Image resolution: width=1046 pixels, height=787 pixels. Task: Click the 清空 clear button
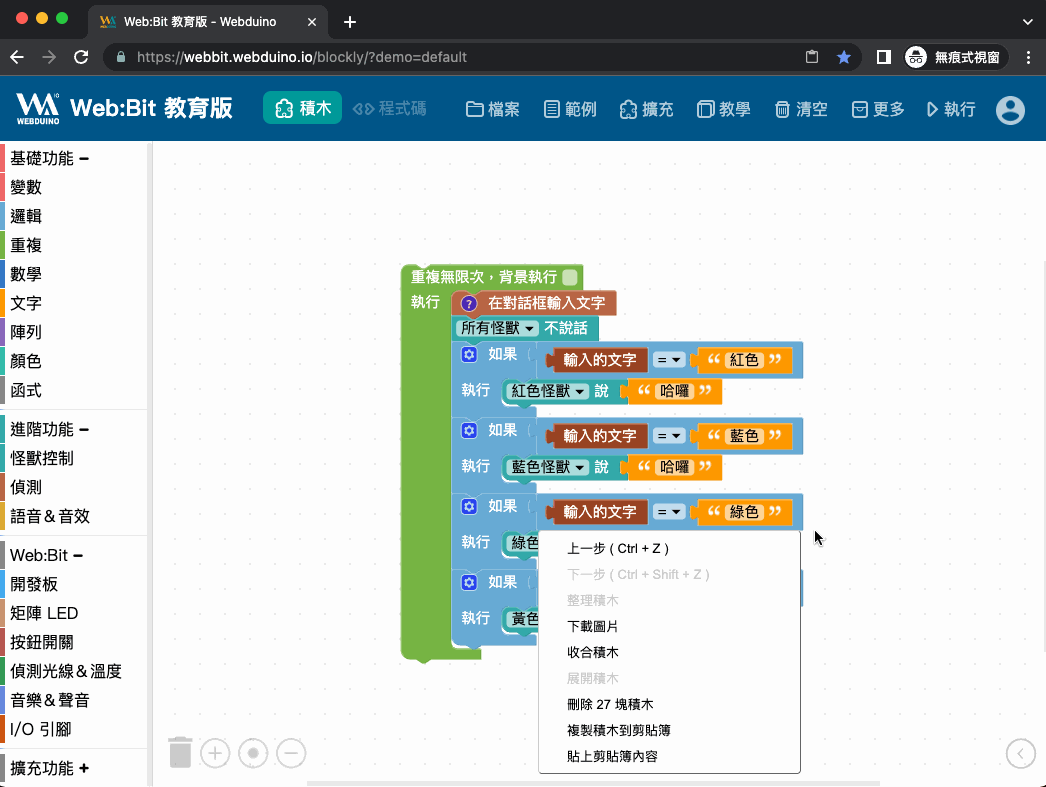[802, 110]
